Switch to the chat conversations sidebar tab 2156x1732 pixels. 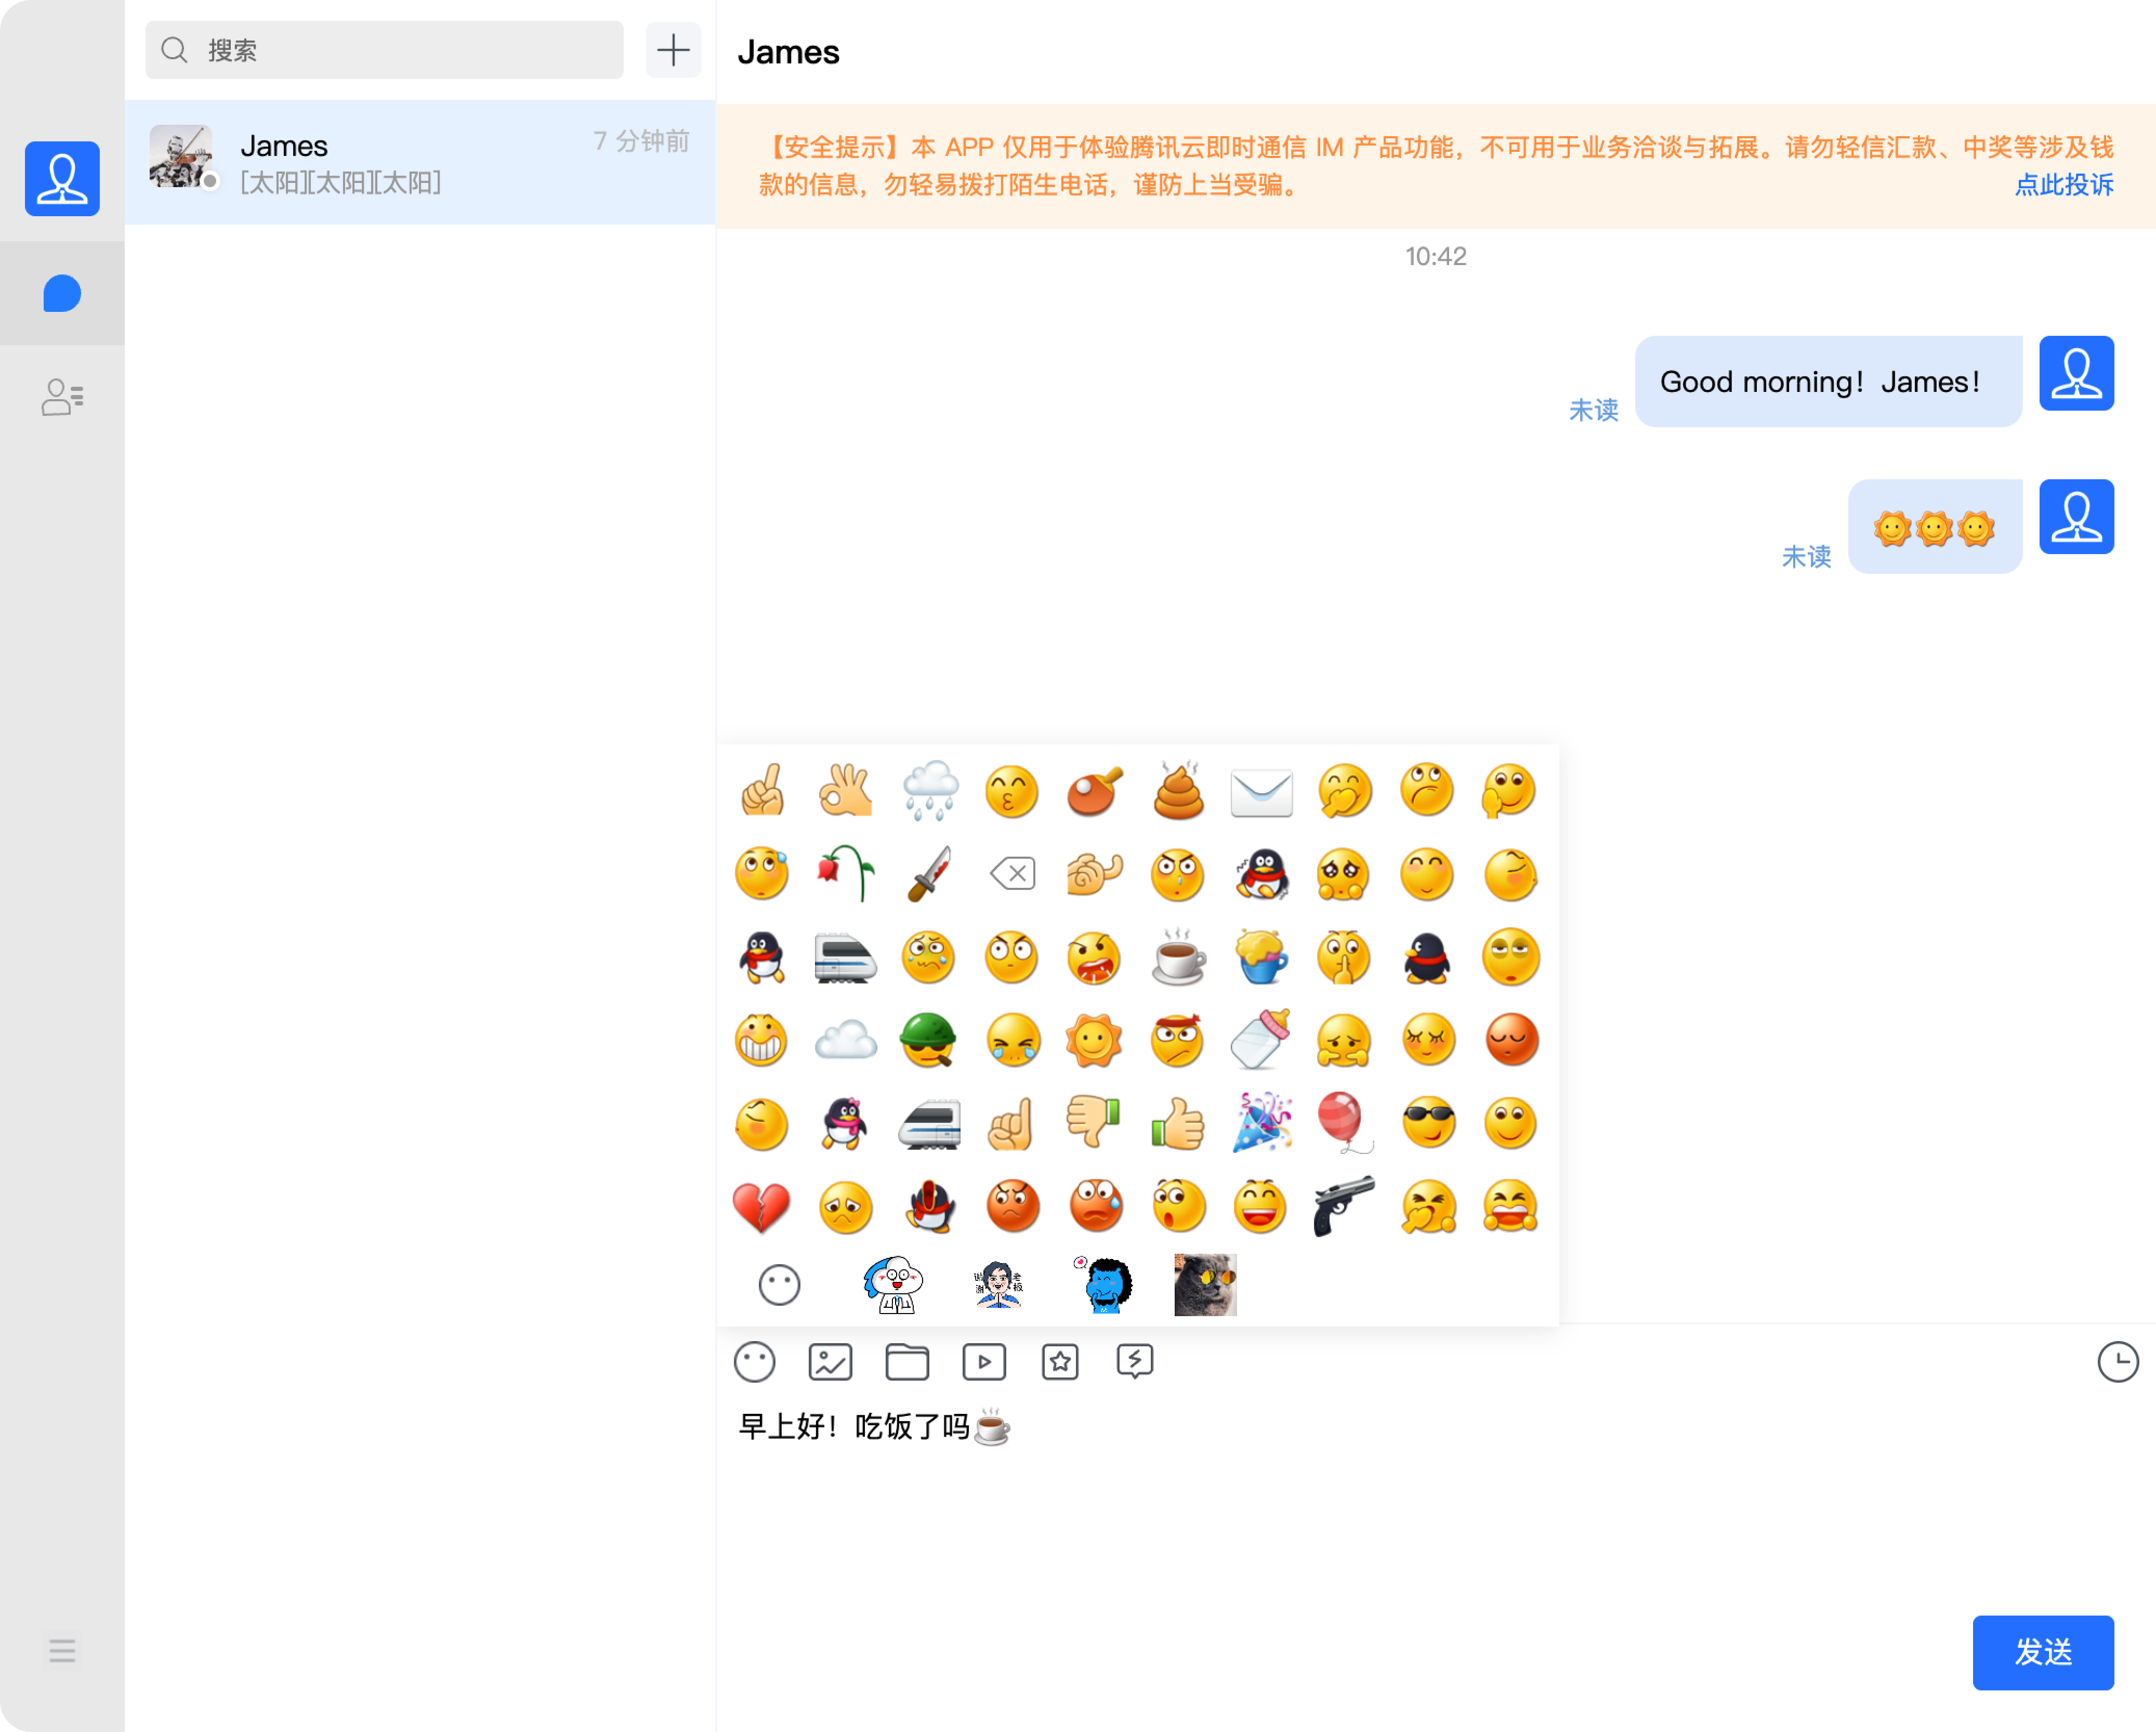[62, 294]
